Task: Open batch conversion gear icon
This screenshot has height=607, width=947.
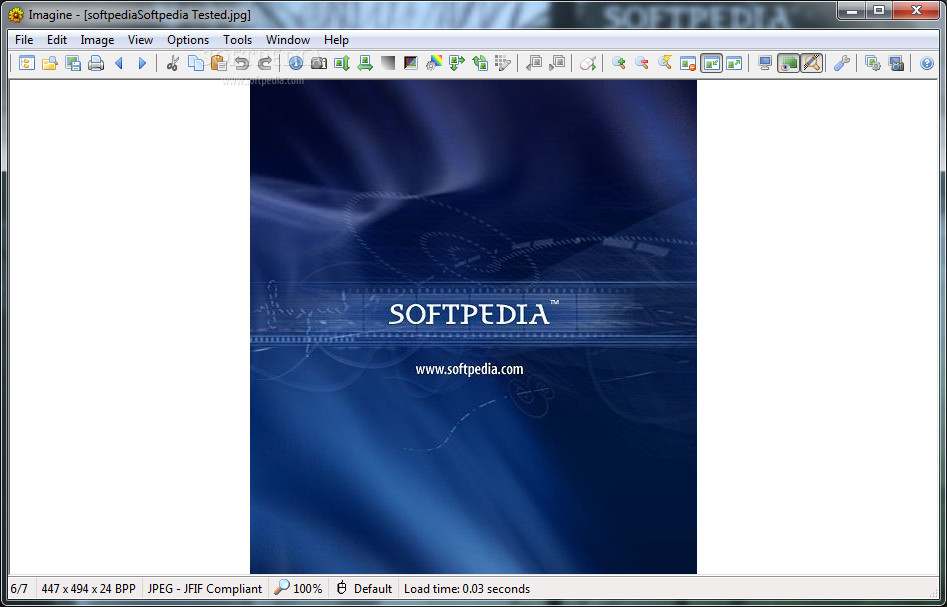Action: click(x=873, y=63)
